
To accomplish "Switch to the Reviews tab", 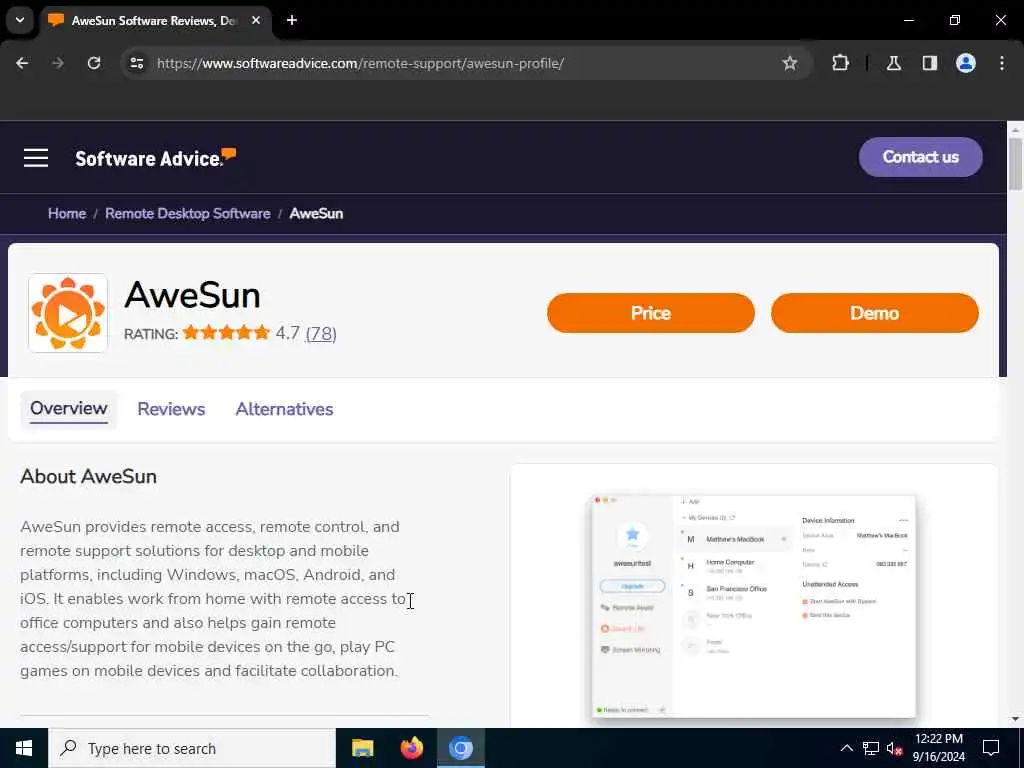I will point(171,409).
